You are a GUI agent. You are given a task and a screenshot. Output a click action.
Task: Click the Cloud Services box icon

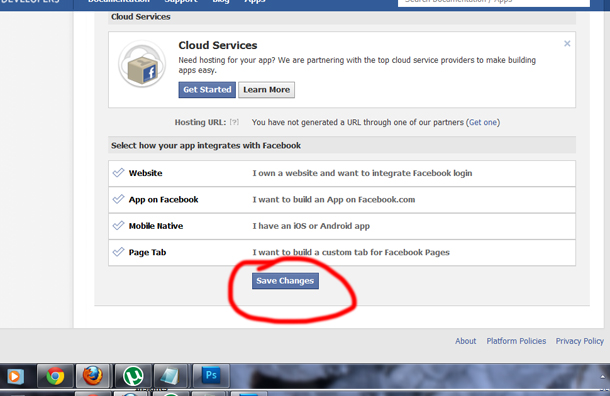point(142,63)
